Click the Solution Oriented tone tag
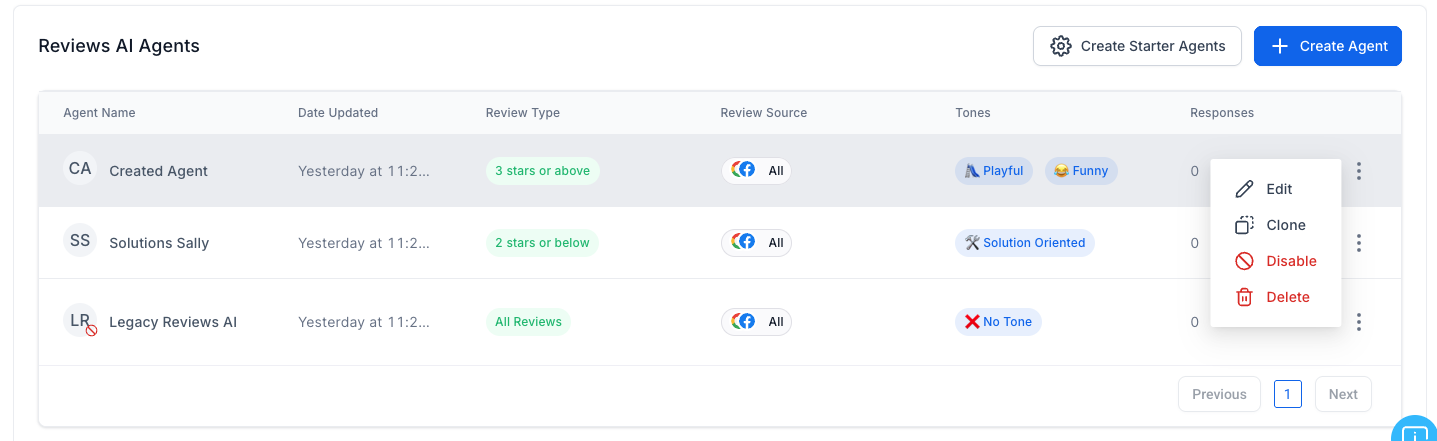 pos(1024,243)
